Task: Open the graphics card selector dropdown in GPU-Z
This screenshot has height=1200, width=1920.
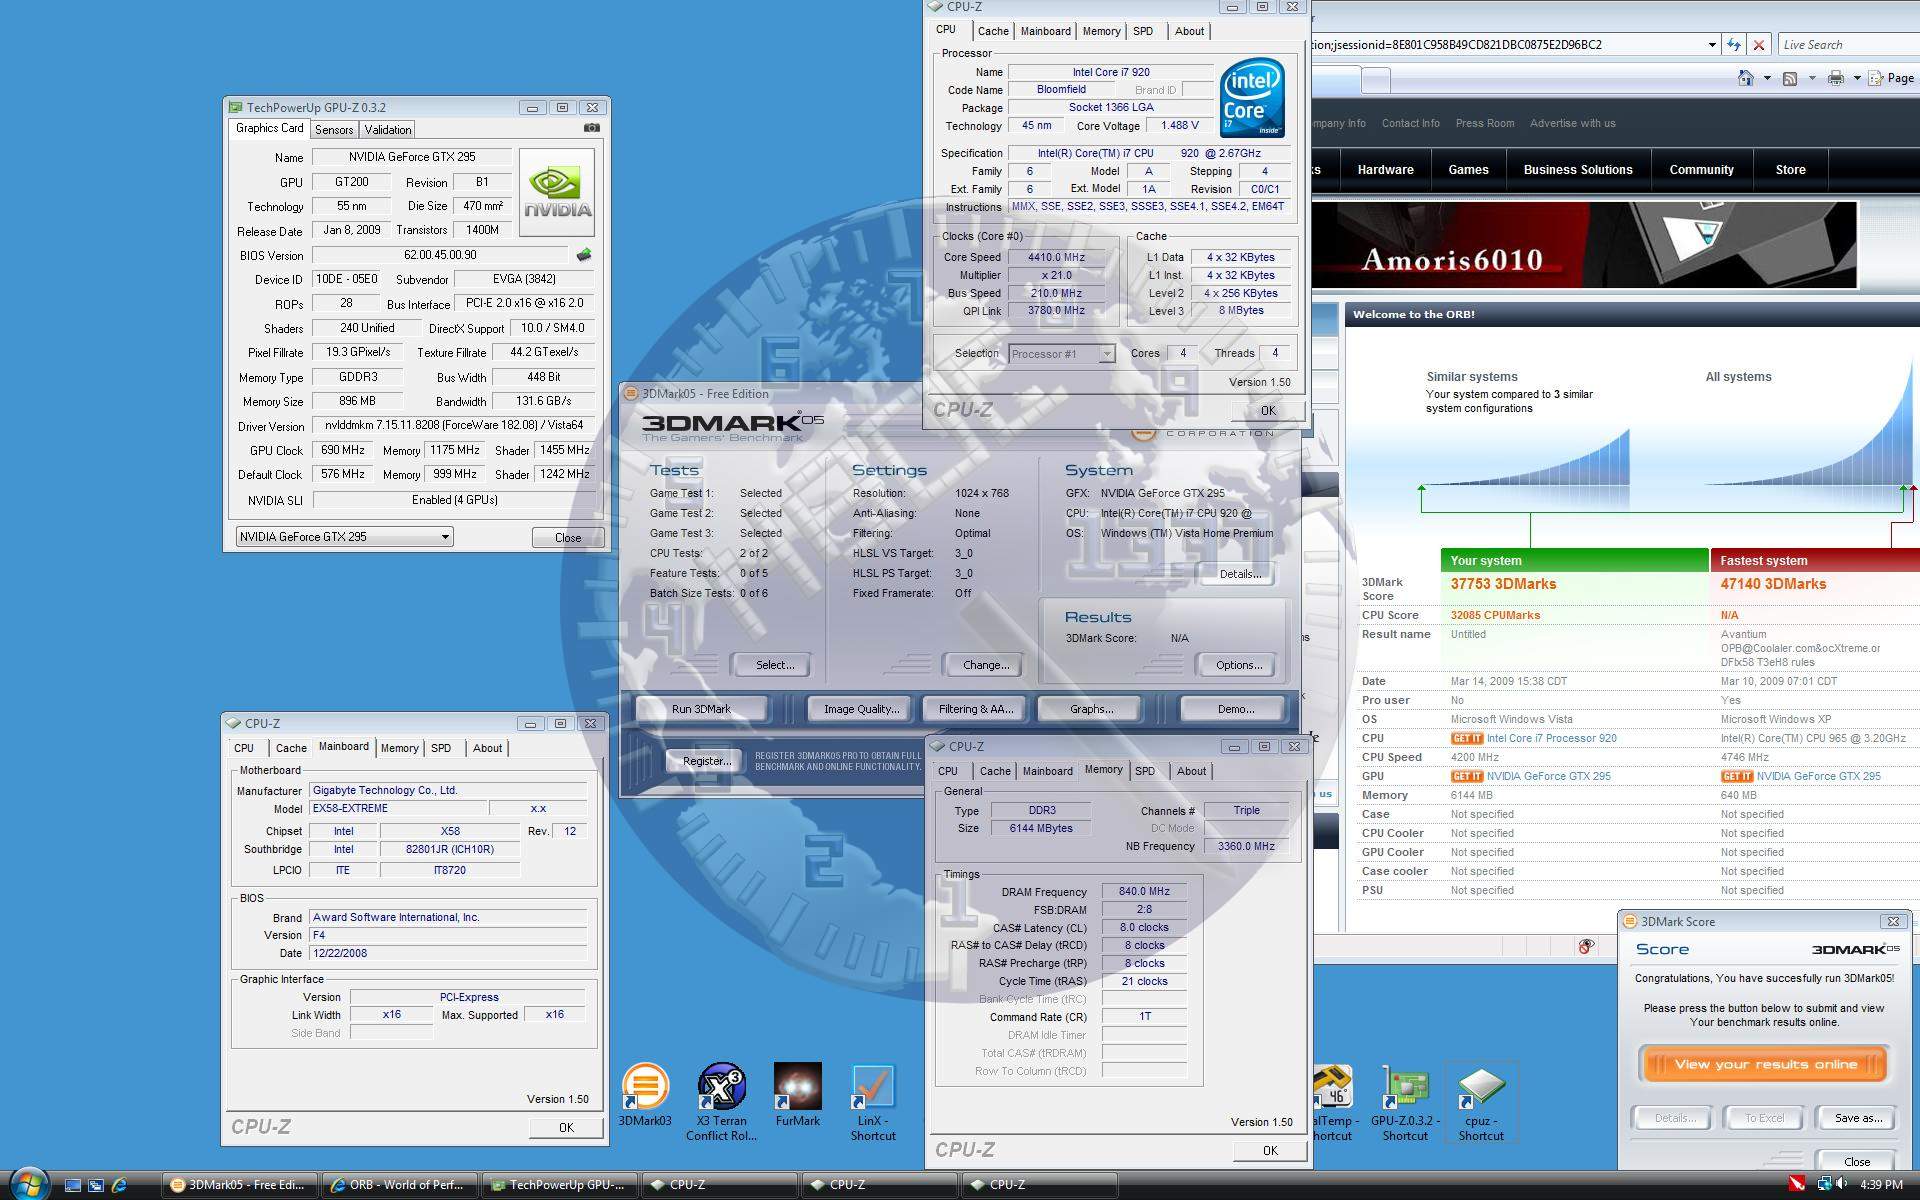Action: 344,537
